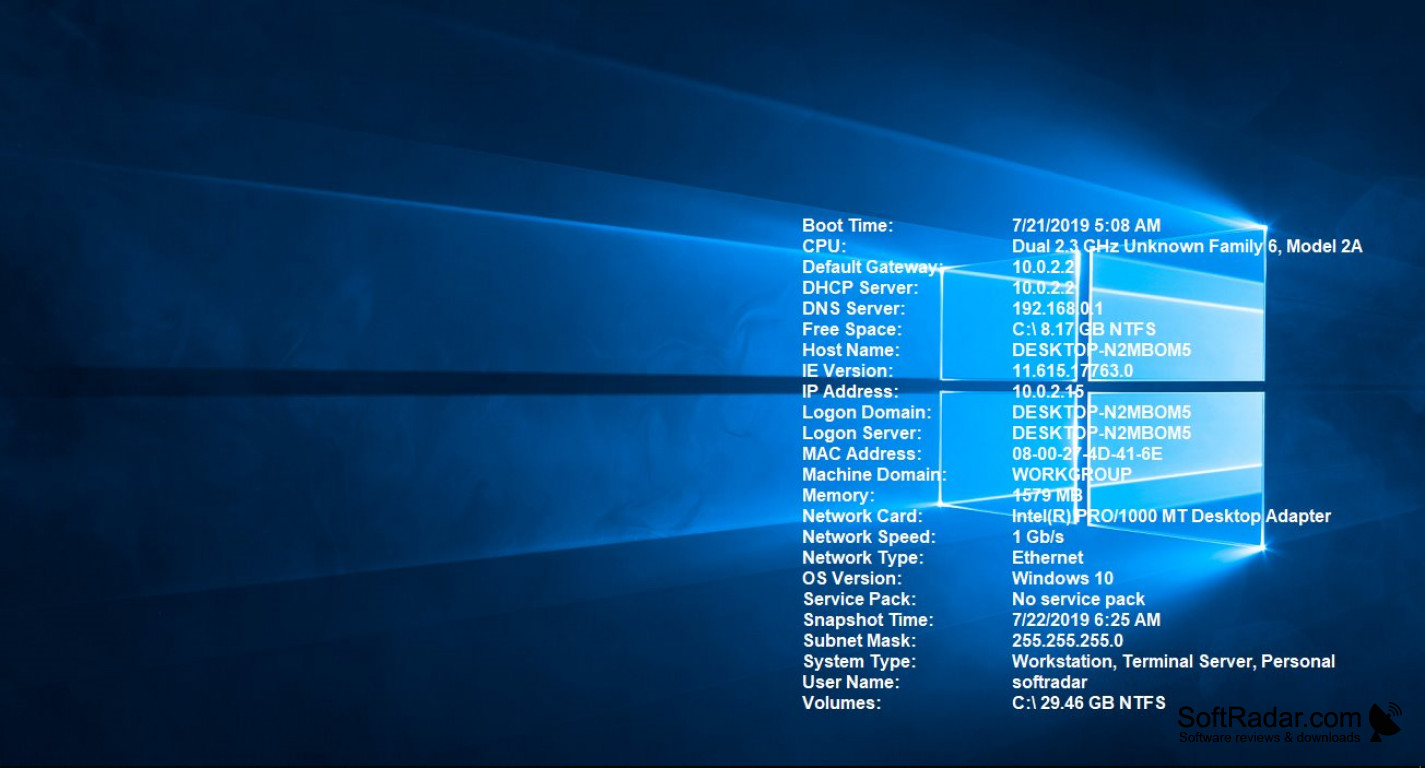Image resolution: width=1425 pixels, height=768 pixels.
Task: Click the Windows logo on the wallpaper
Action: pyautogui.click(x=1102, y=390)
